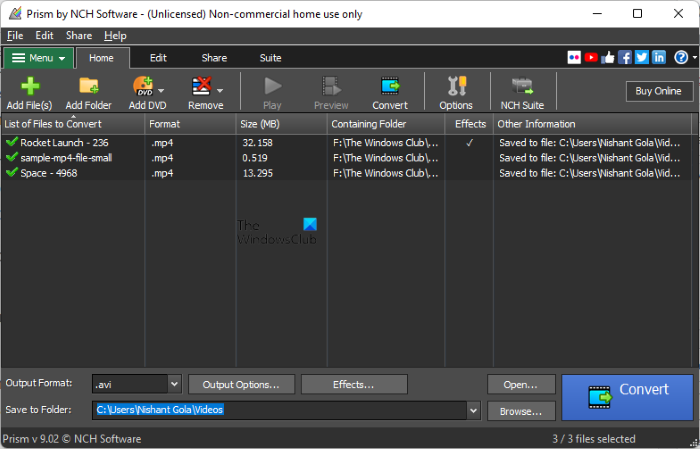The height and width of the screenshot is (449, 700).
Task: Open the File menu
Action: [x=15, y=36]
